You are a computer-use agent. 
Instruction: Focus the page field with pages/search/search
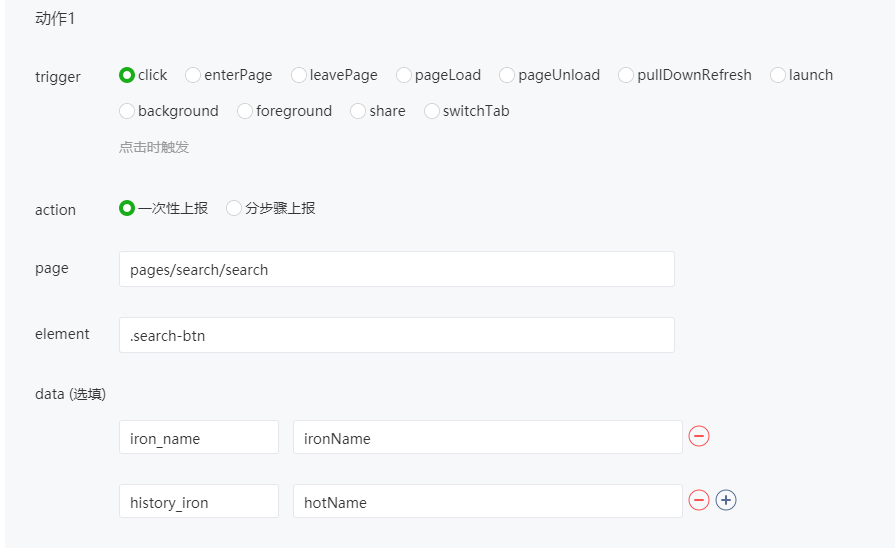point(397,269)
